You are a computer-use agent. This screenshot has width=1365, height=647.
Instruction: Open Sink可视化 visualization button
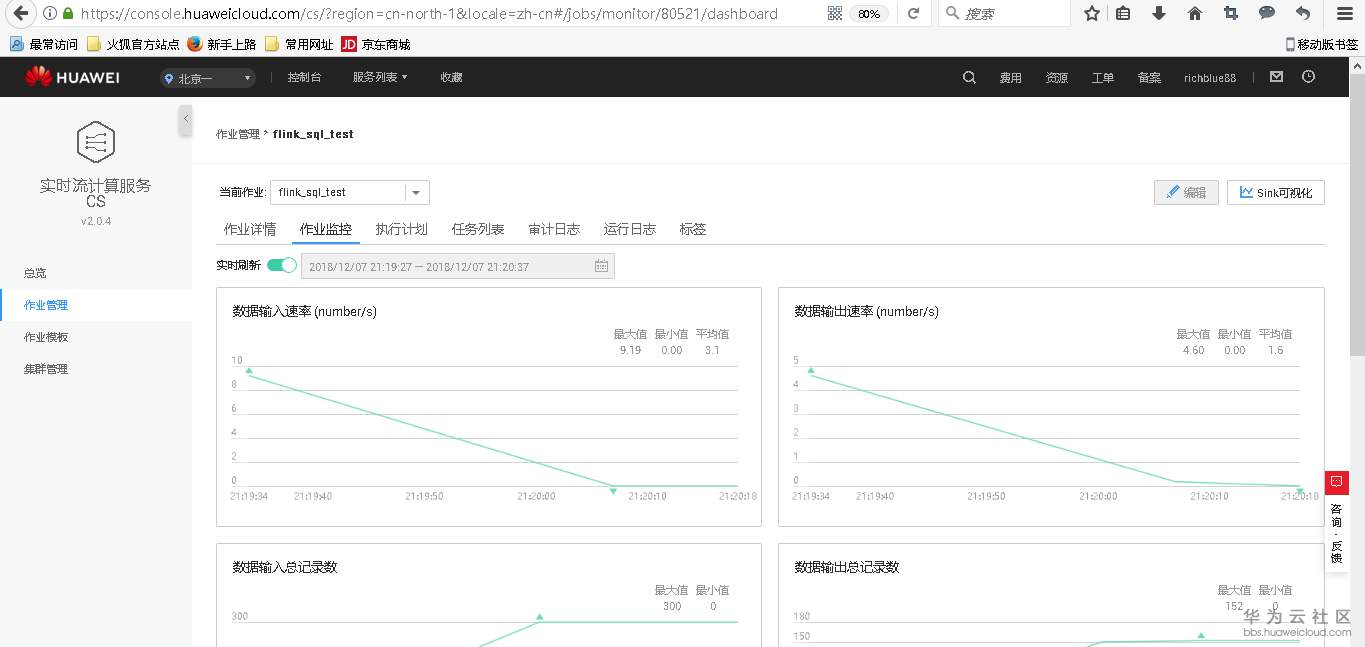(1276, 192)
